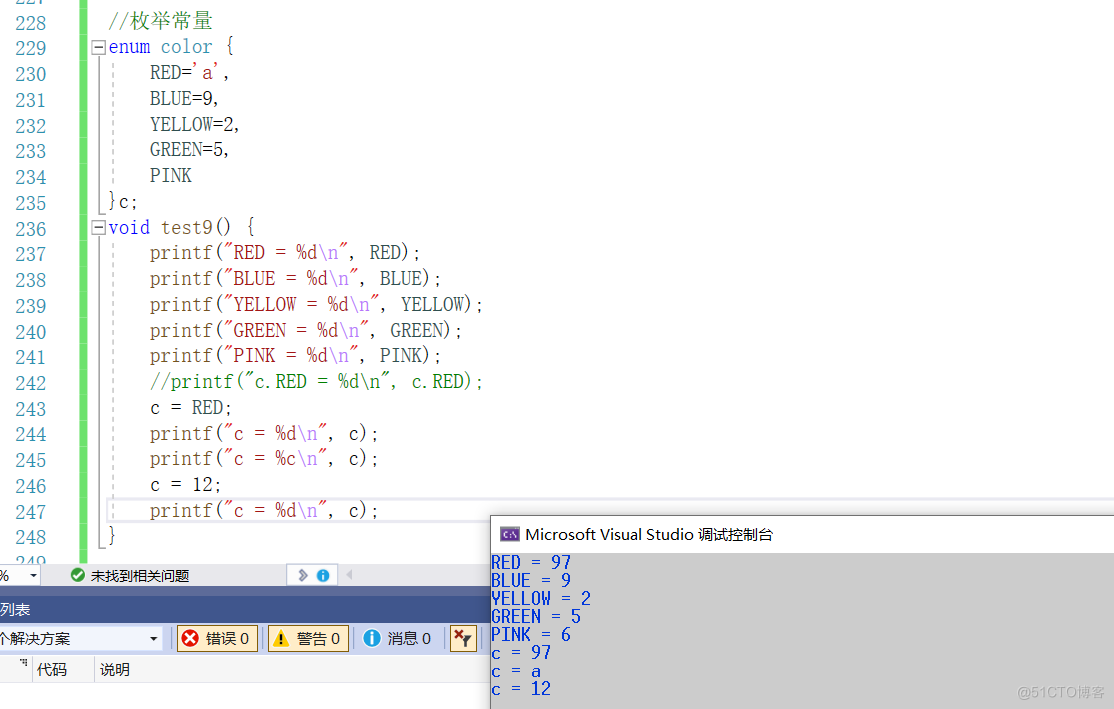Click console output line c = 97

click(521, 653)
